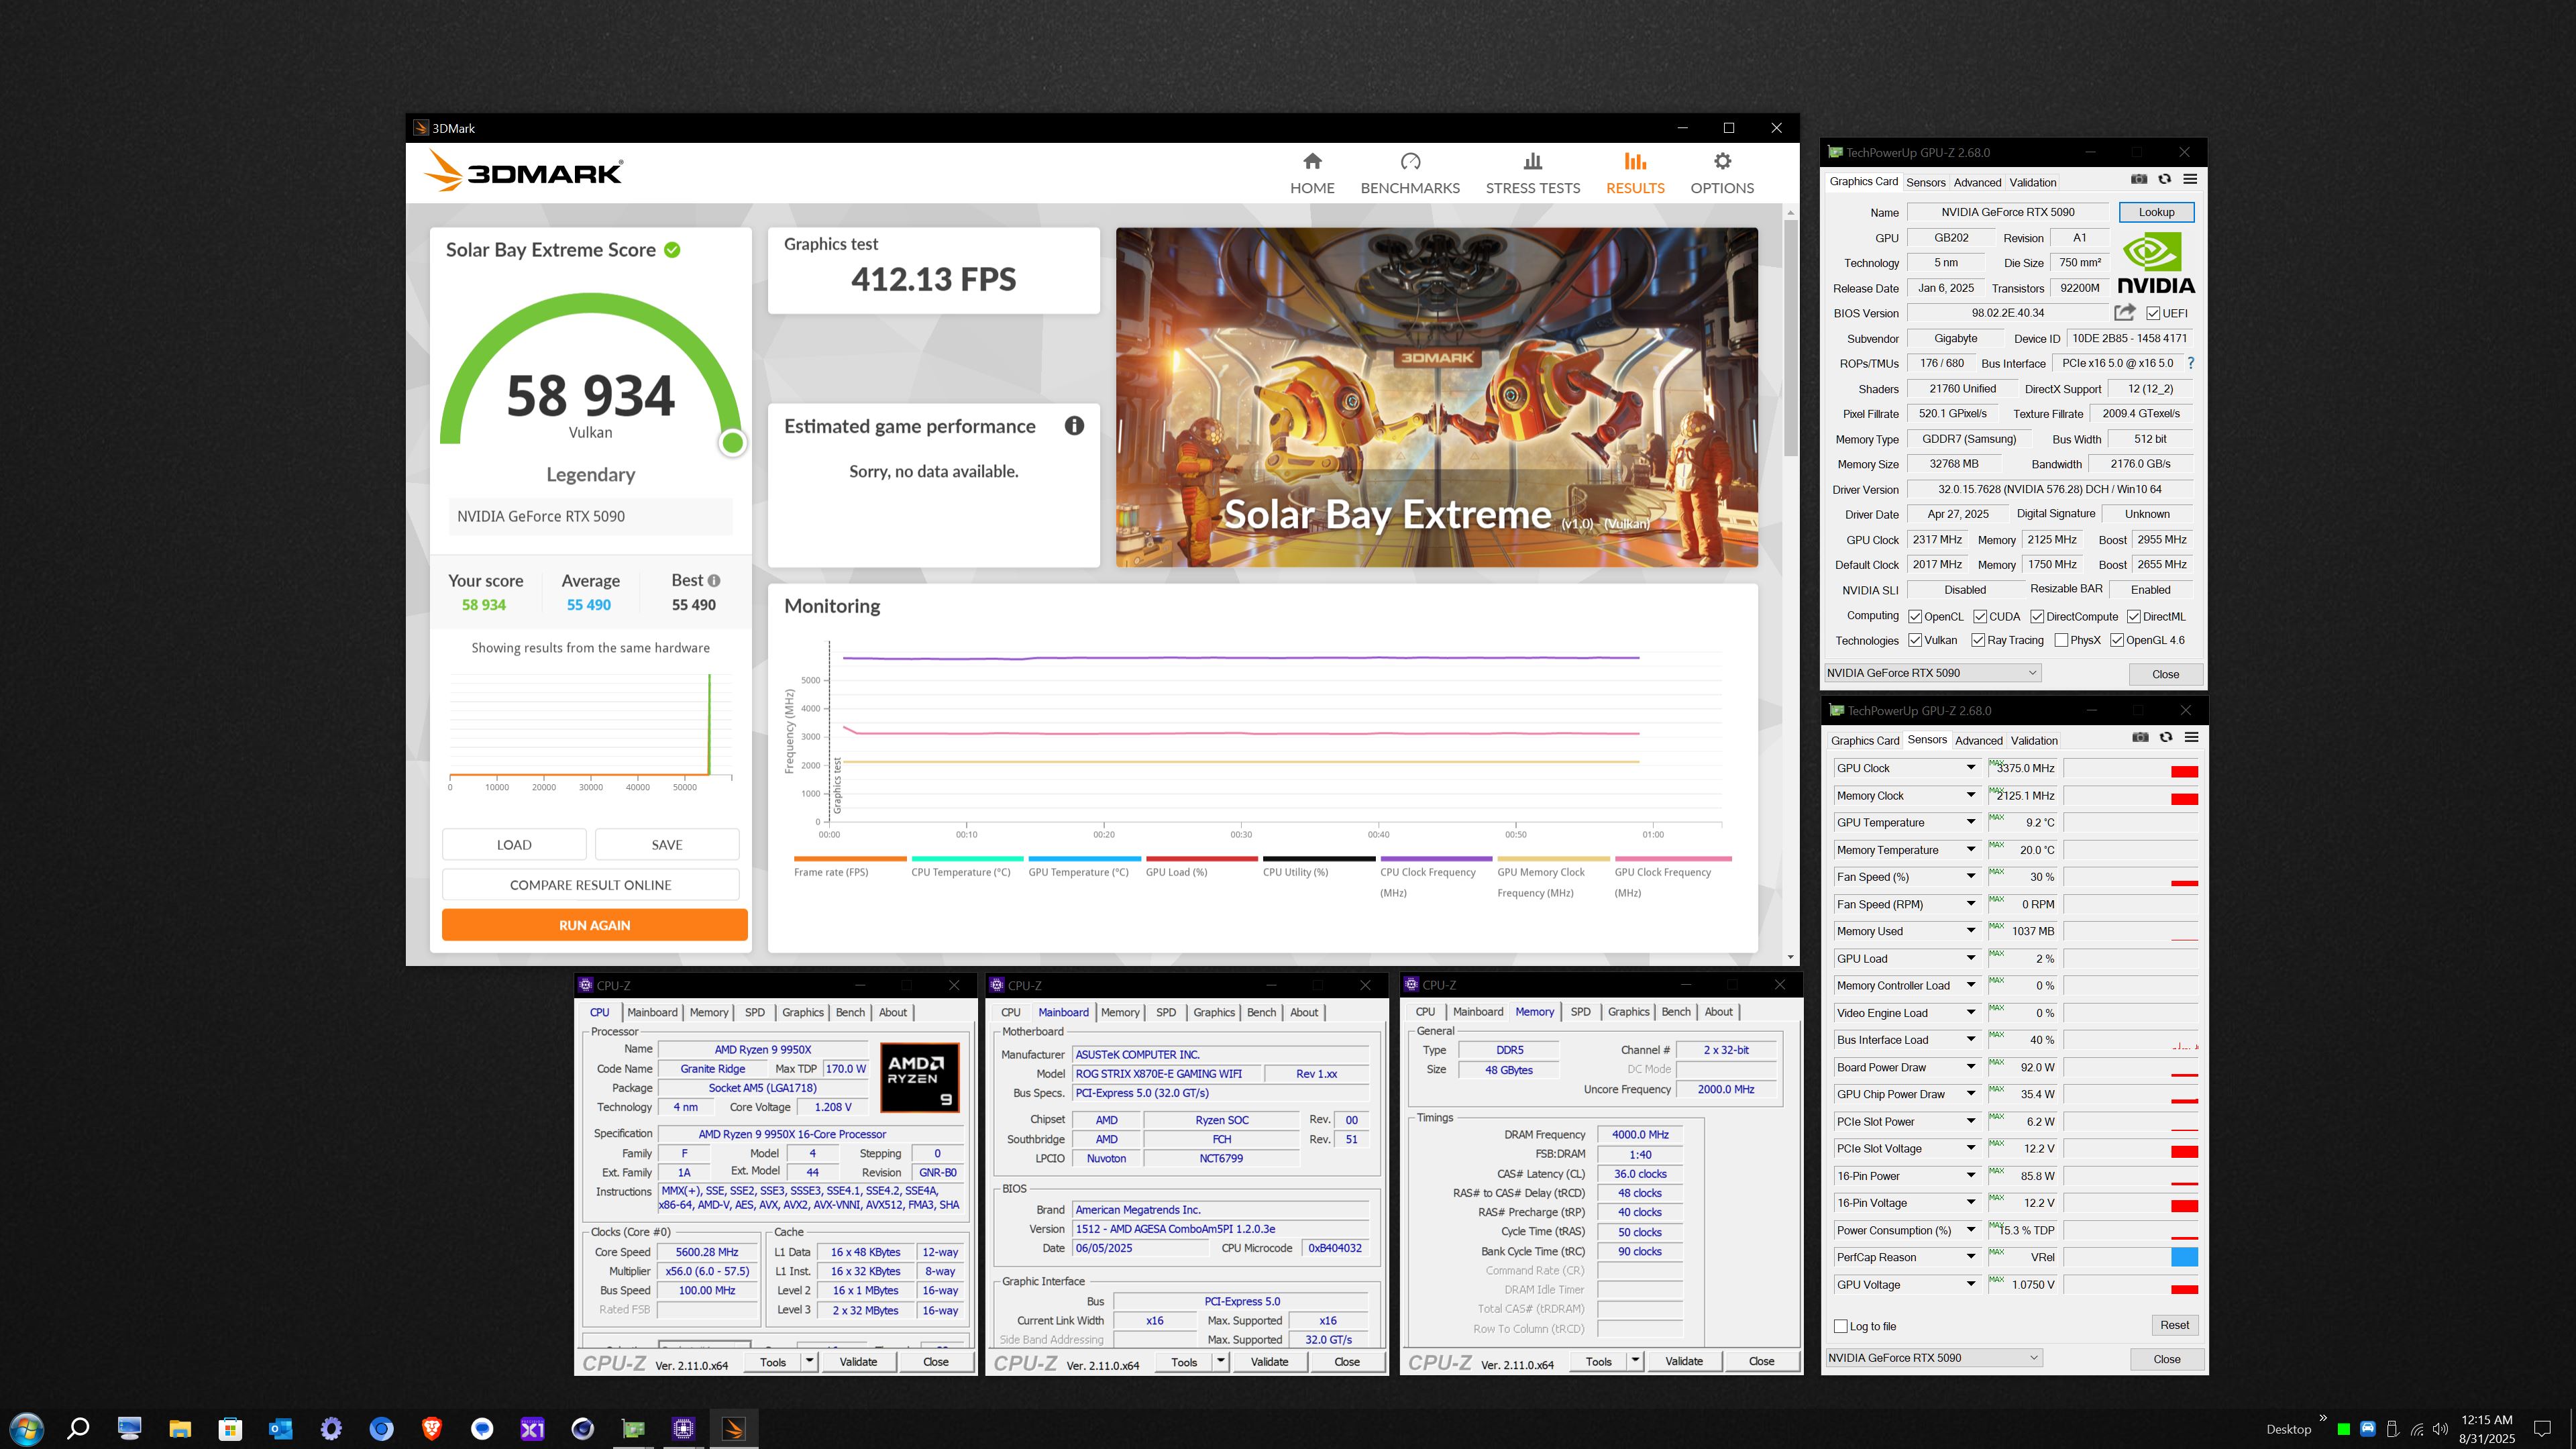Click SAVE button in 3DMark

[x=667, y=845]
